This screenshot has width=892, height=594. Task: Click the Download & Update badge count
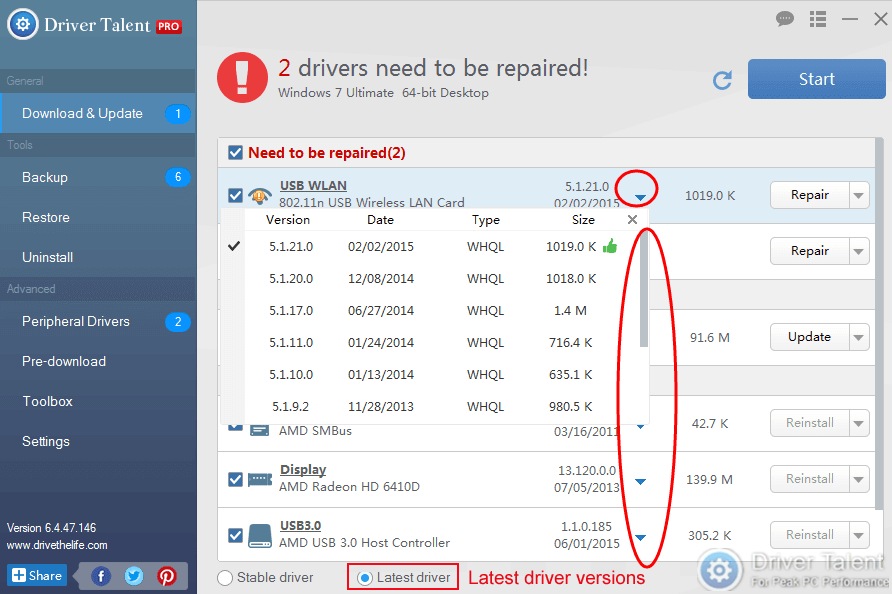[177, 113]
